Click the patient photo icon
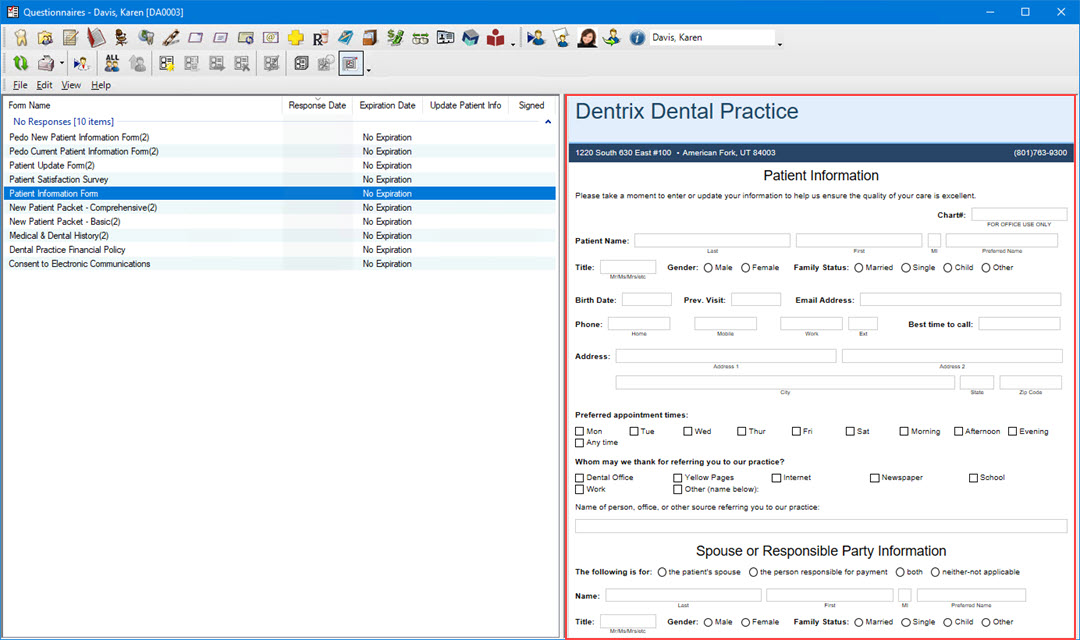This screenshot has height=640, width=1080. 587,38
